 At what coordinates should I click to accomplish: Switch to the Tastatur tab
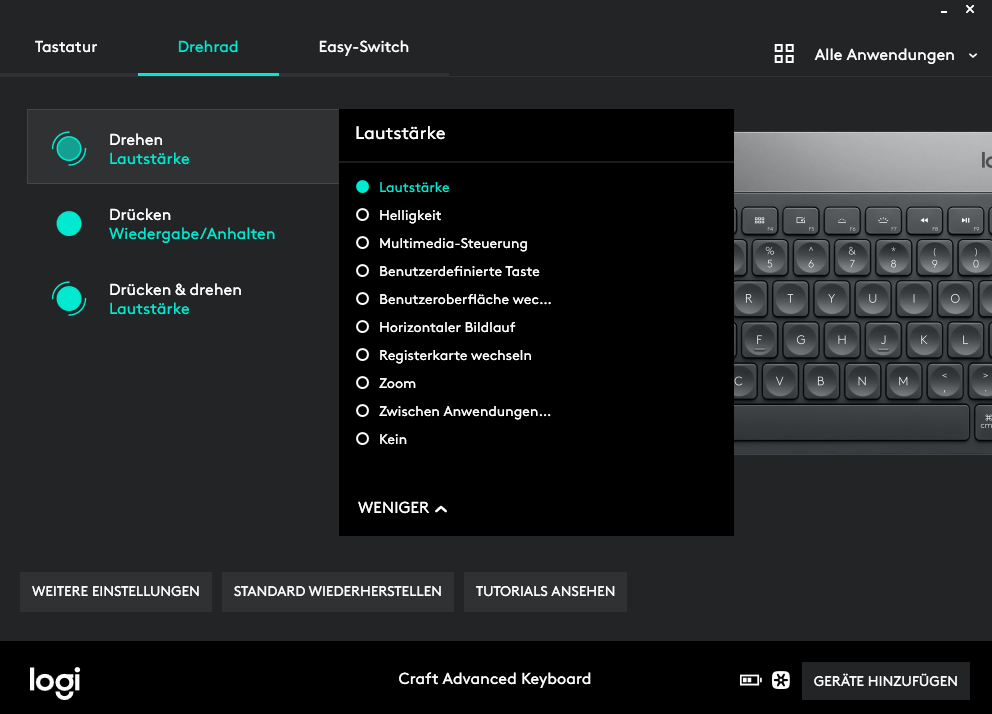[x=66, y=47]
